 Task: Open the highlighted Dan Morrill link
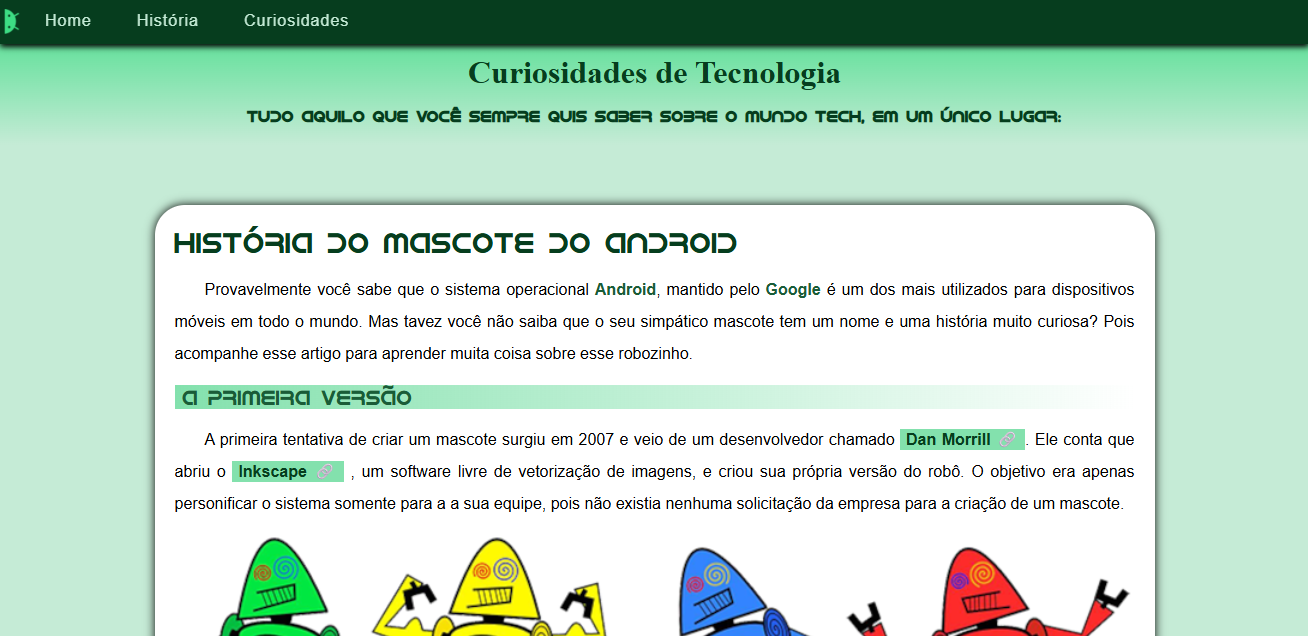coord(947,439)
